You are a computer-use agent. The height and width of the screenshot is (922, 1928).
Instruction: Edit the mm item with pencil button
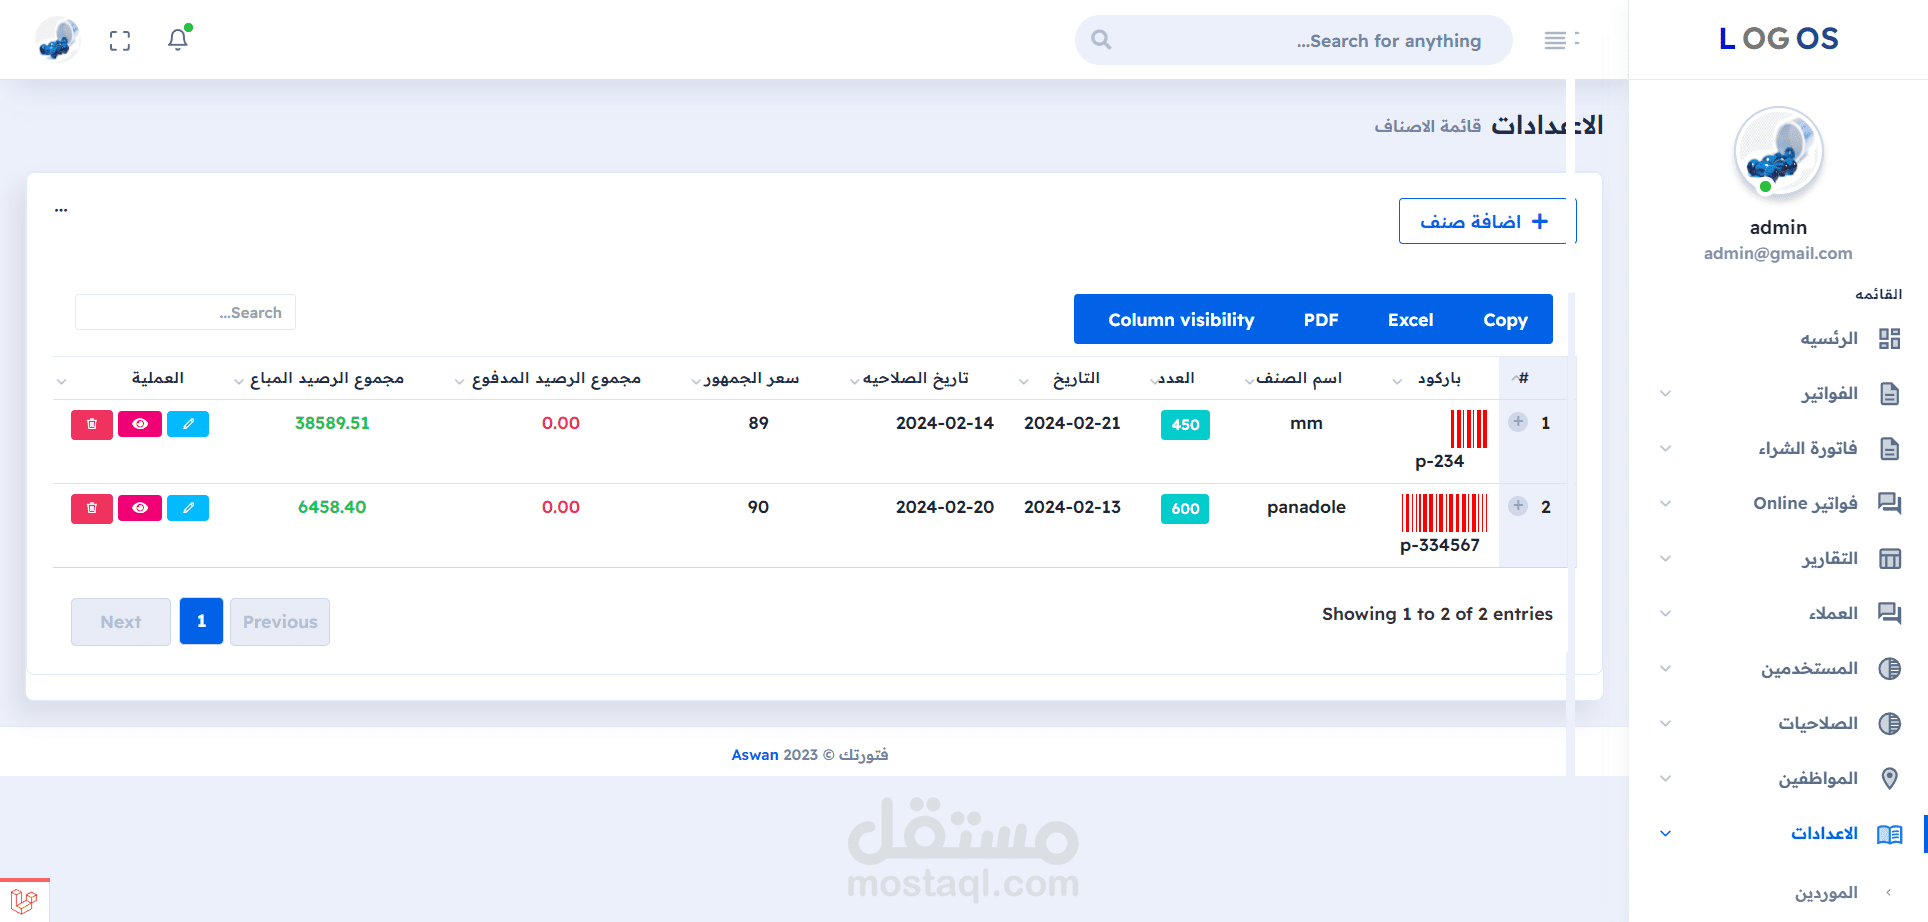(188, 424)
